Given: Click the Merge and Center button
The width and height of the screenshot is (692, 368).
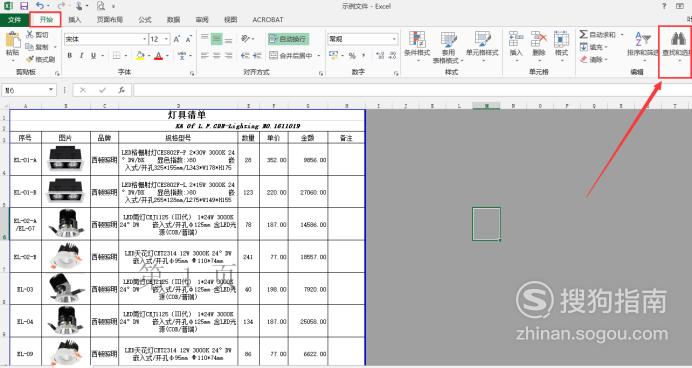Looking at the screenshot, I should [294, 56].
